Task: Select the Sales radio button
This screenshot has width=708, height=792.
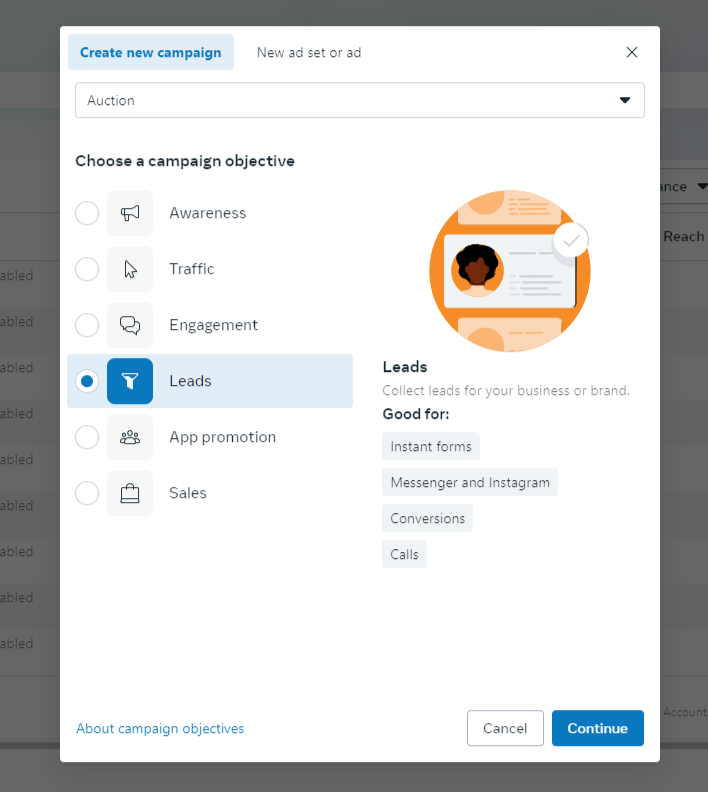Action: [87, 493]
